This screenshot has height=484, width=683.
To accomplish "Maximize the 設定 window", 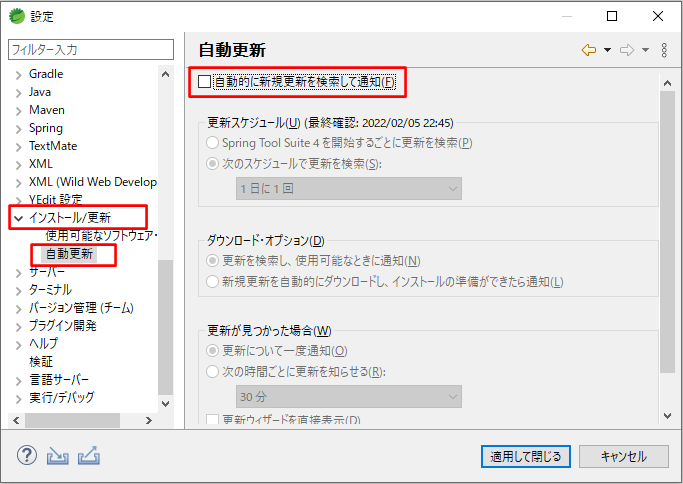I will (x=612, y=16).
